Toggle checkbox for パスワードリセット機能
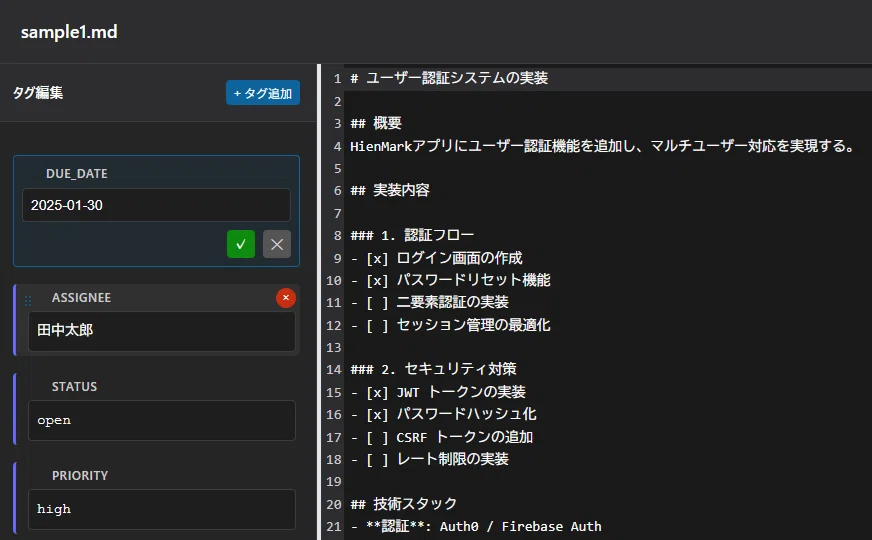This screenshot has height=540, width=872. [x=377, y=281]
